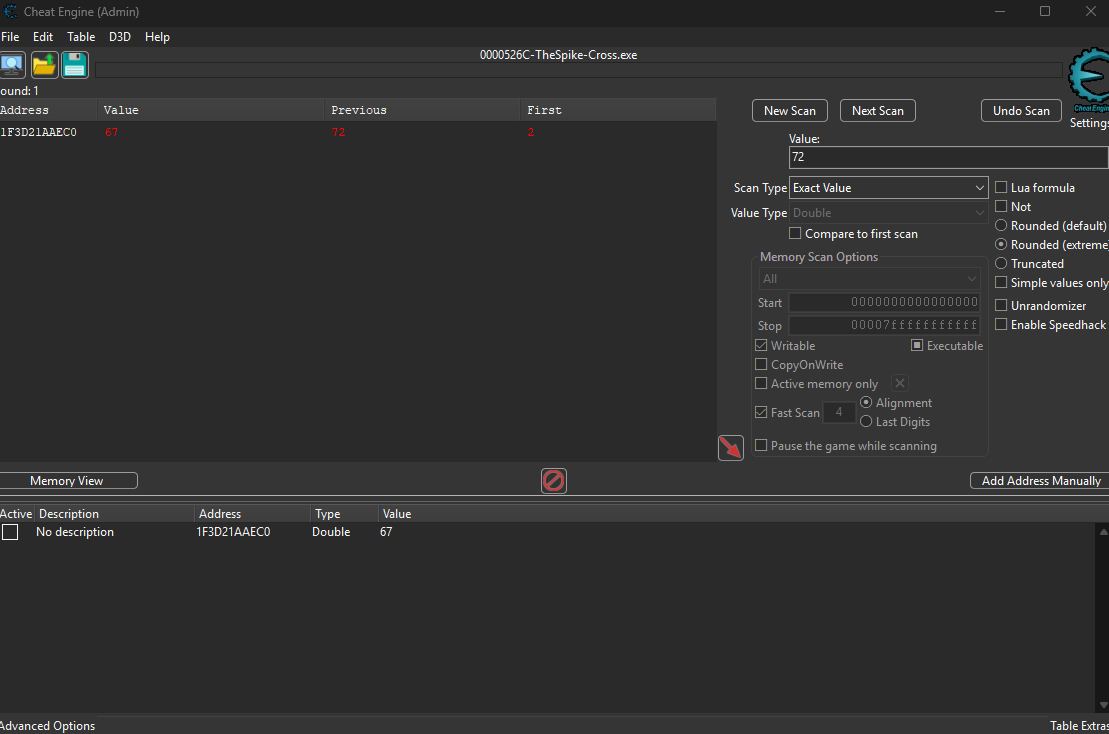This screenshot has height=734, width=1109.
Task: Click the Cheat Engine title bar app icon
Action: 10,12
